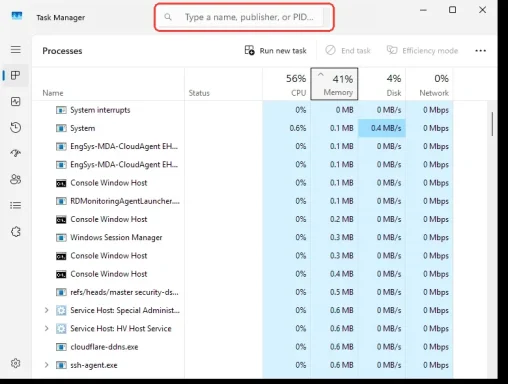Maximize the Task Manager window

coord(452,10)
